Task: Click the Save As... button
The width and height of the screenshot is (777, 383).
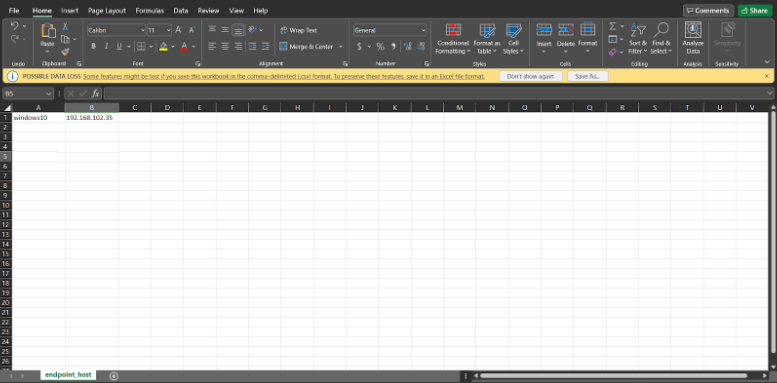Action: (588, 76)
